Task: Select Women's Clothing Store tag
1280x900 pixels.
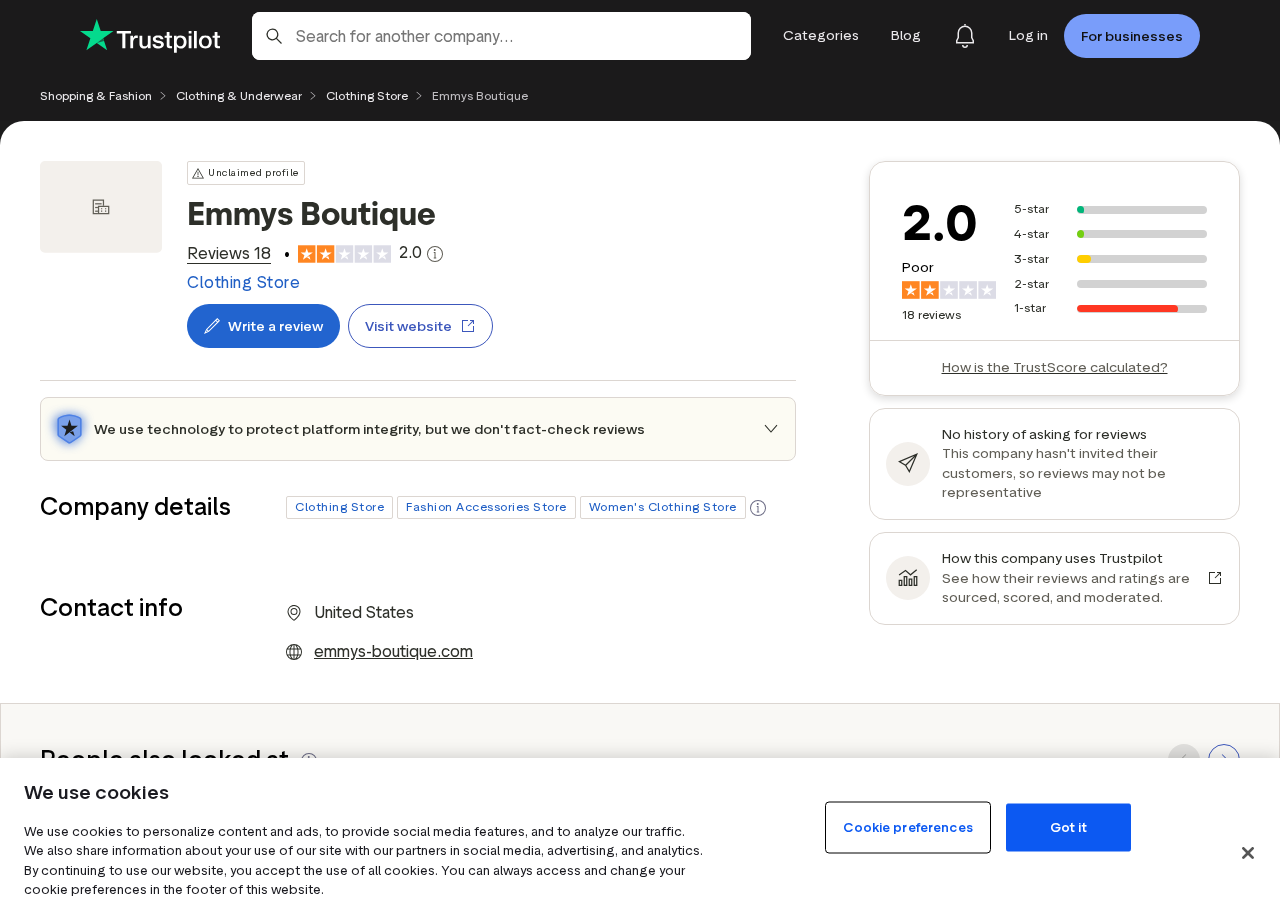Action: point(663,508)
